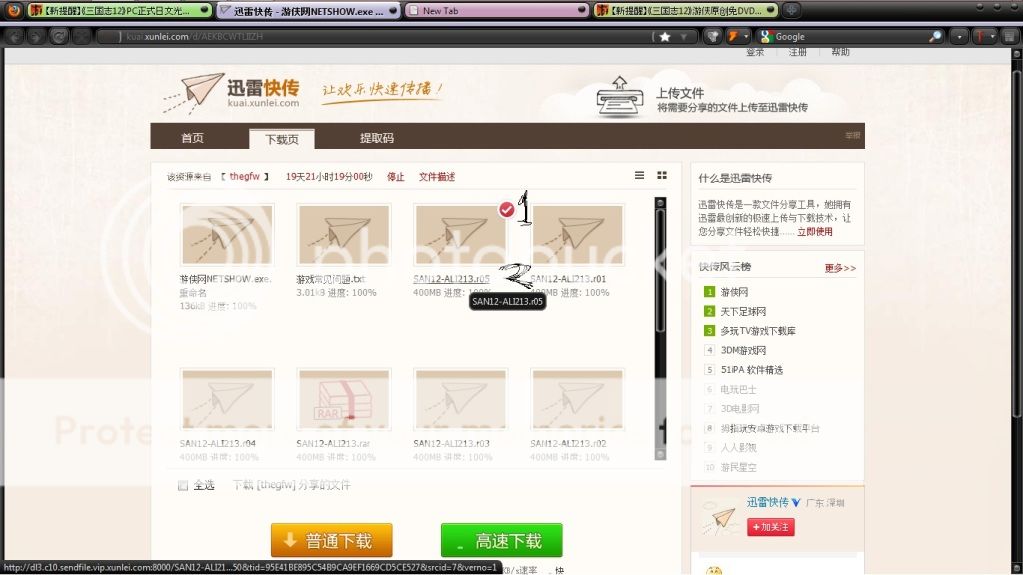Click the weibo paper plane avatar
The image size is (1023, 575).
pos(719,520)
